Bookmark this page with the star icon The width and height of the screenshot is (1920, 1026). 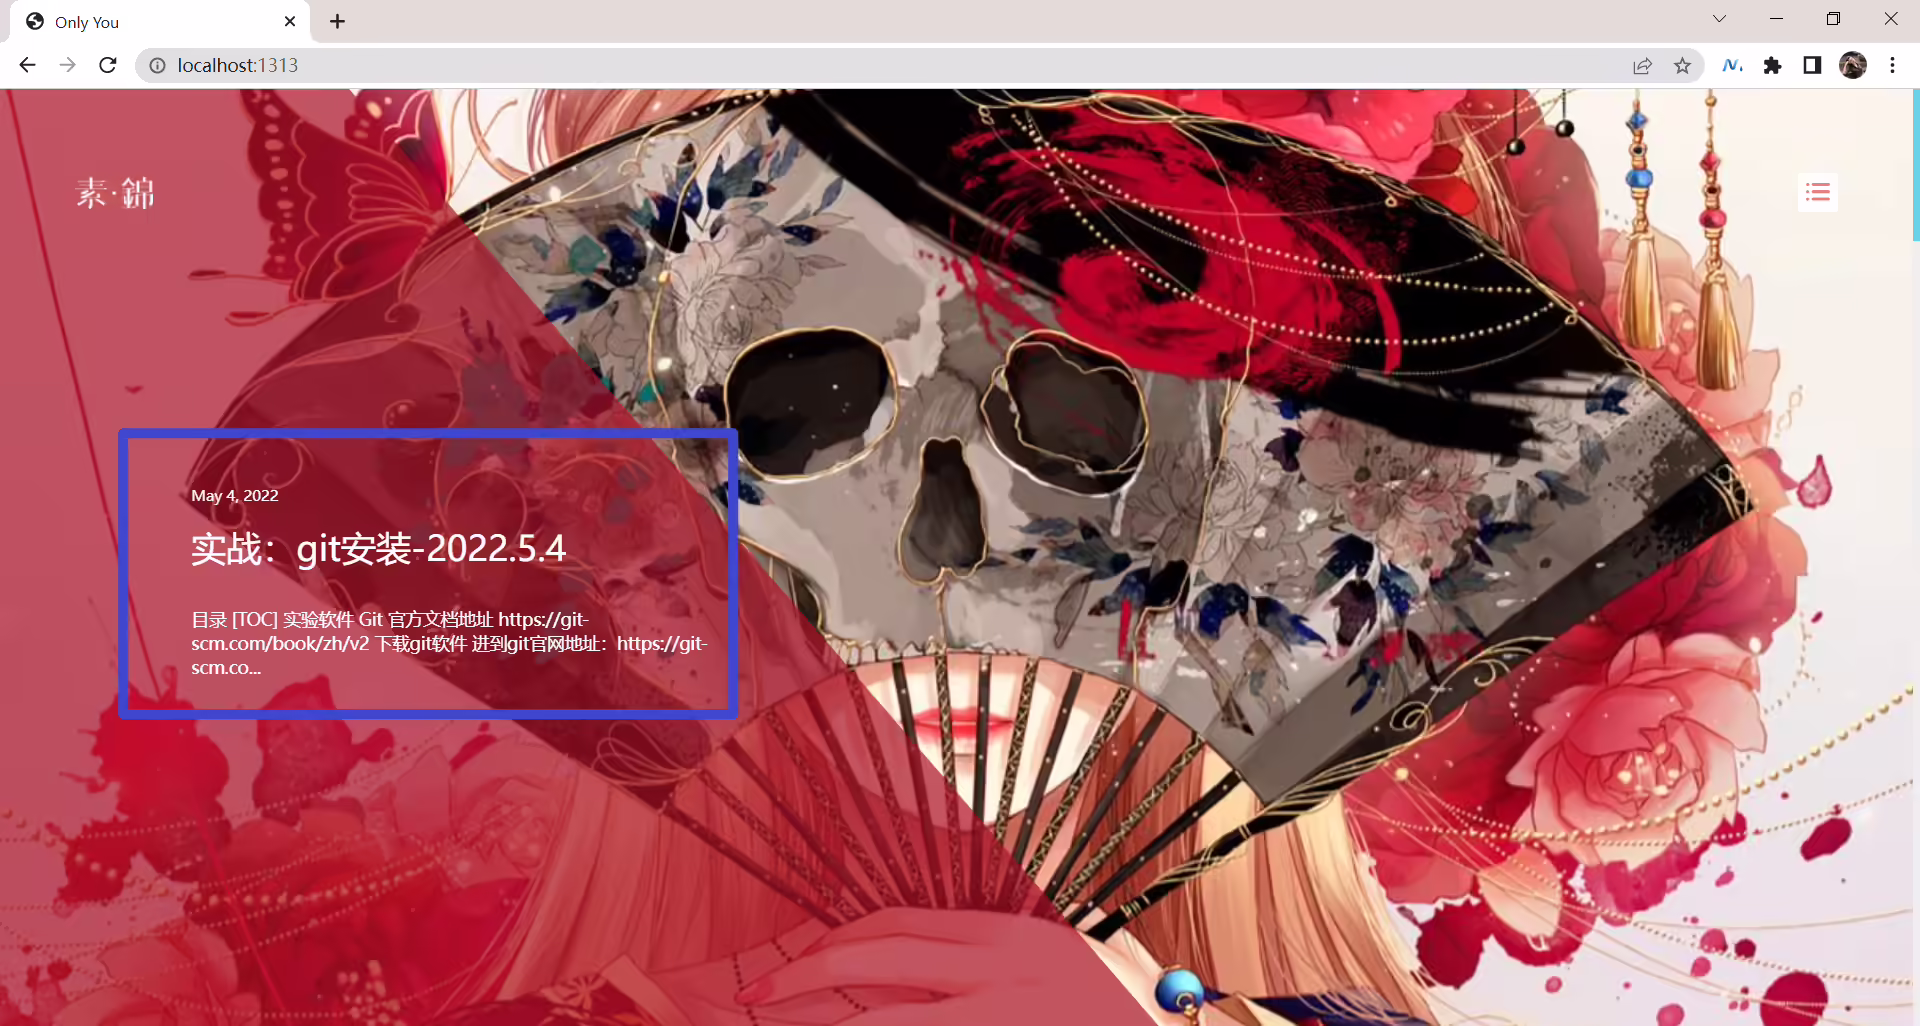[x=1682, y=65]
